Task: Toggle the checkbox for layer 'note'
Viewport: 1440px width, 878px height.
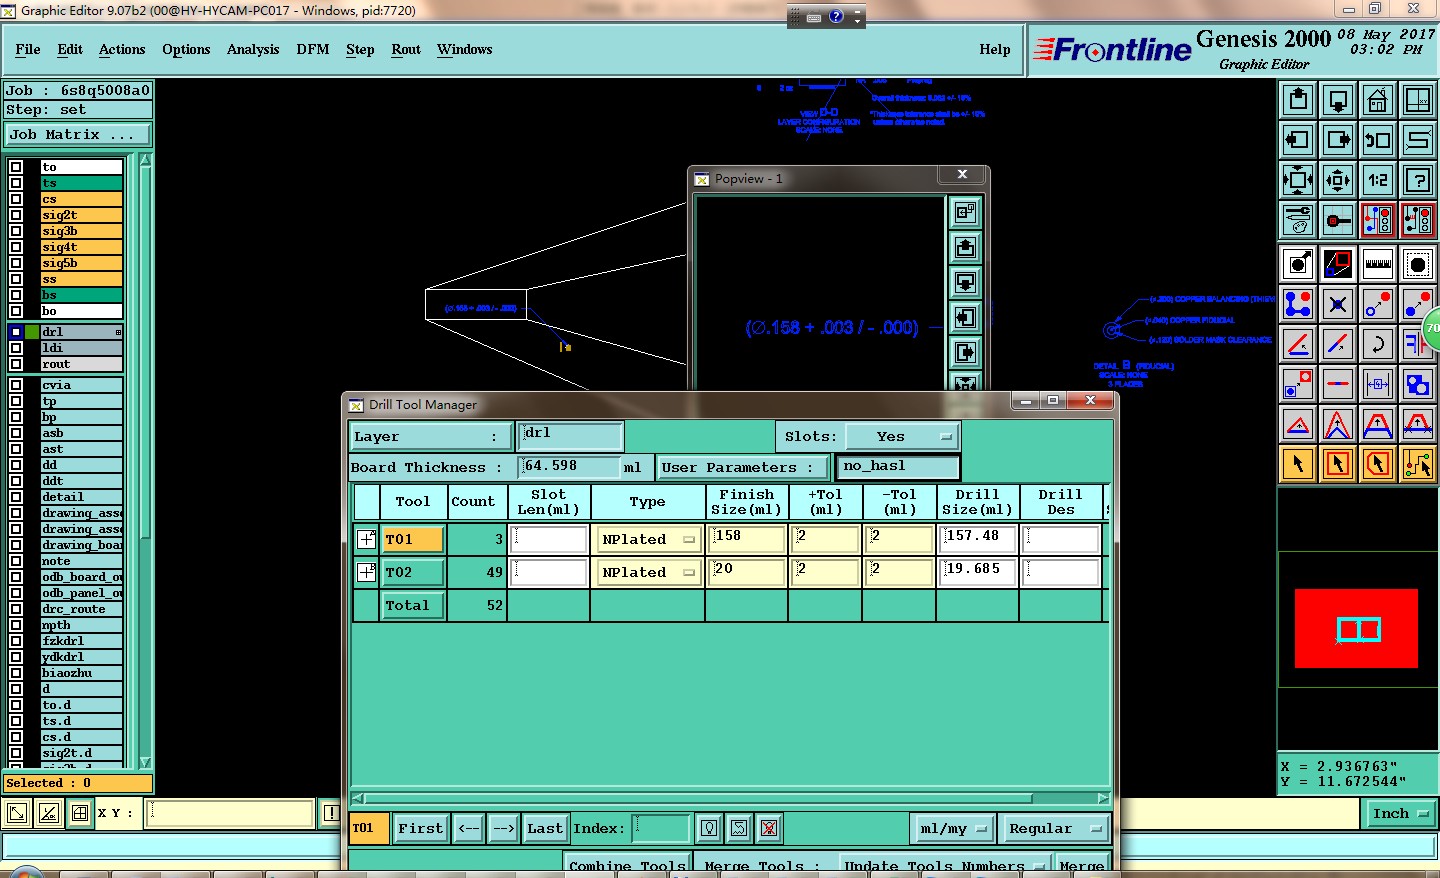Action: click(16, 561)
